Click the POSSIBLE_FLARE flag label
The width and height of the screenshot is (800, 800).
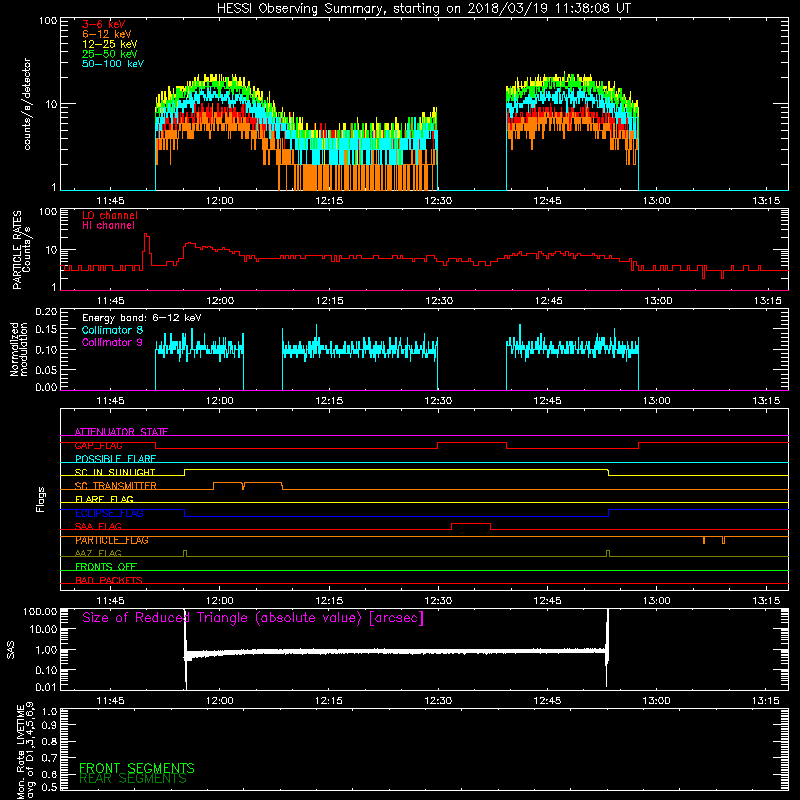(x=115, y=459)
